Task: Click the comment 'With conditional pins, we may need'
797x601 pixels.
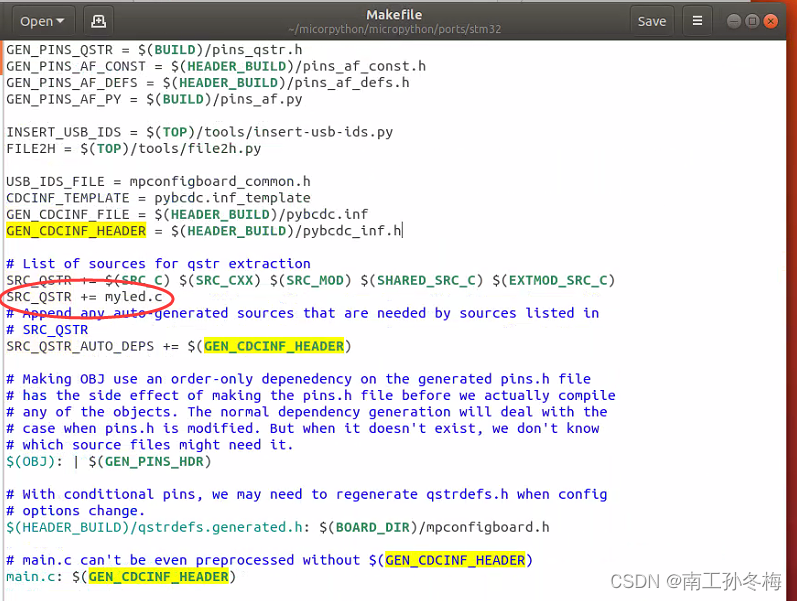Action: pyautogui.click(x=306, y=494)
